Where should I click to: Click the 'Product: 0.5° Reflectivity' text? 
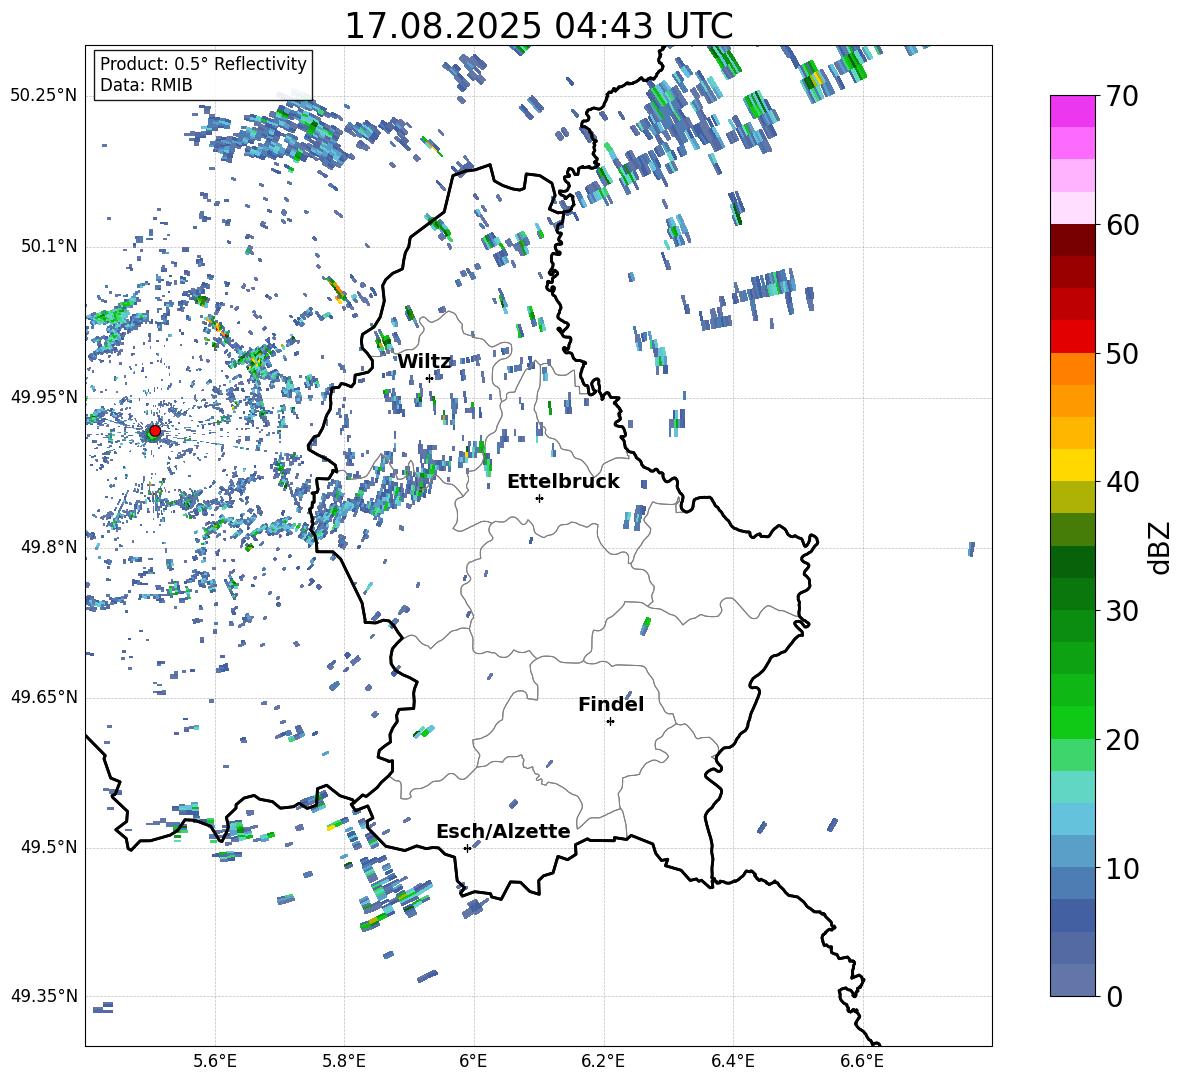click(203, 64)
